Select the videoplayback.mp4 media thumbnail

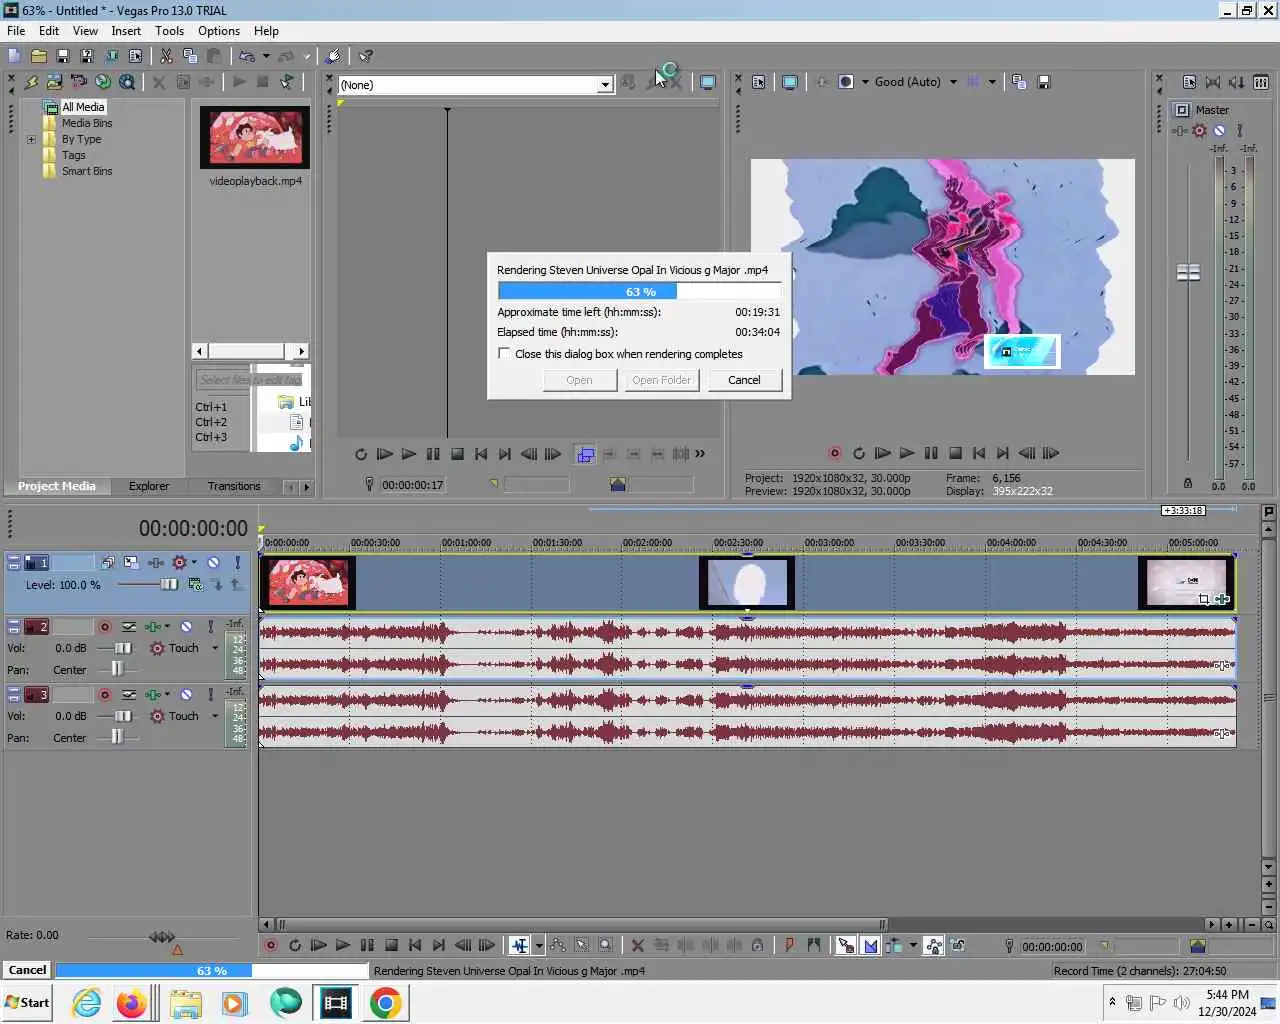click(x=255, y=136)
